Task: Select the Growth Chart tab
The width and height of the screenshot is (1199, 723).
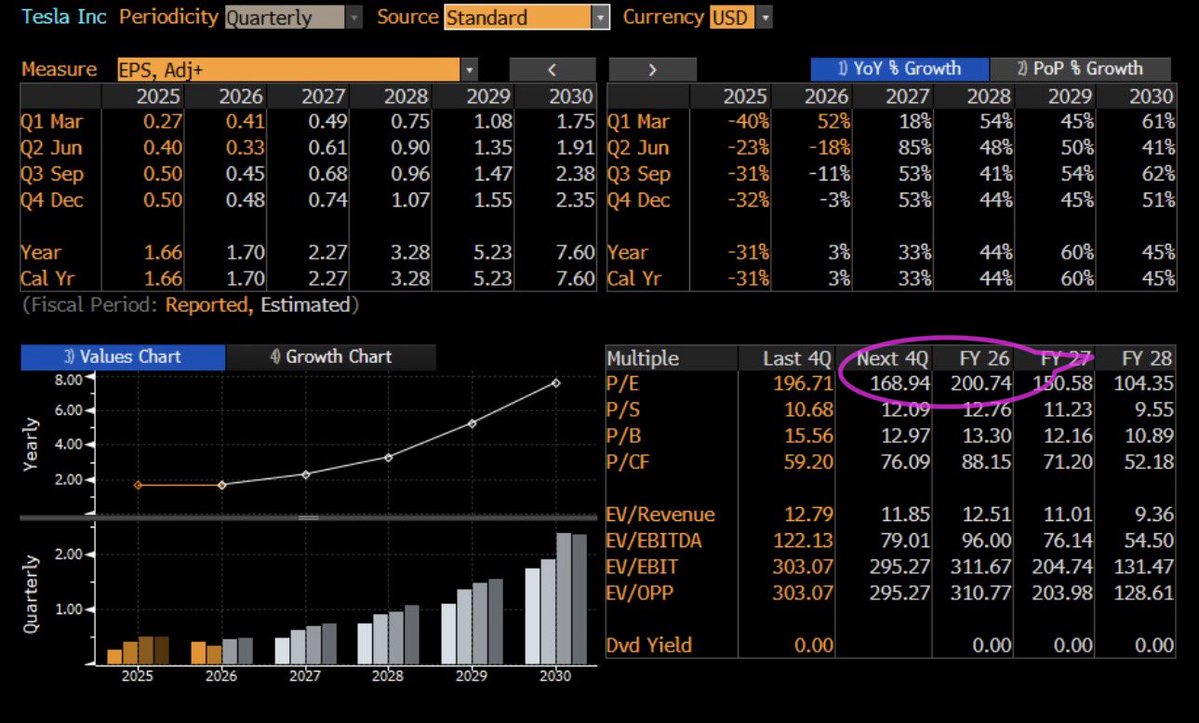Action: tap(331, 357)
